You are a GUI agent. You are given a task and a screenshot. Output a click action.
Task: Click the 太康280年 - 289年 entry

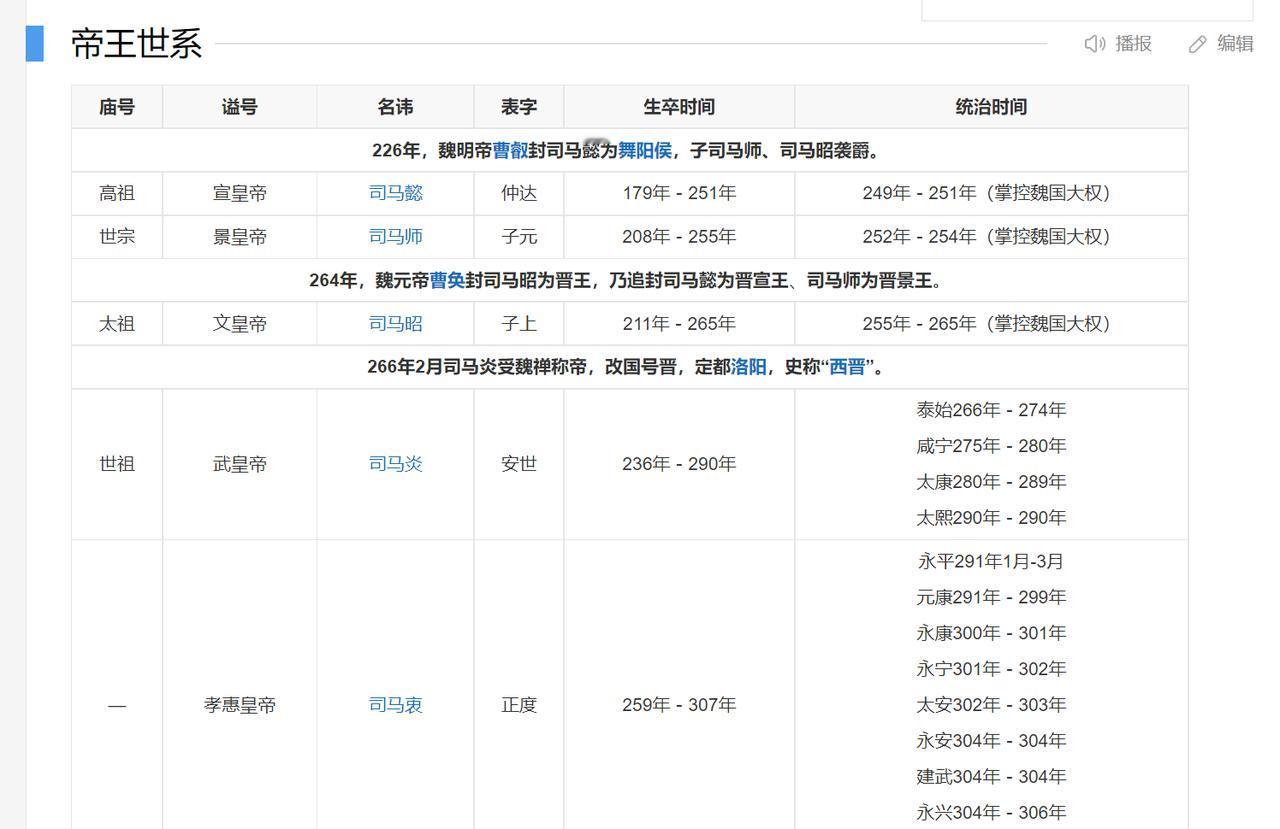[991, 482]
